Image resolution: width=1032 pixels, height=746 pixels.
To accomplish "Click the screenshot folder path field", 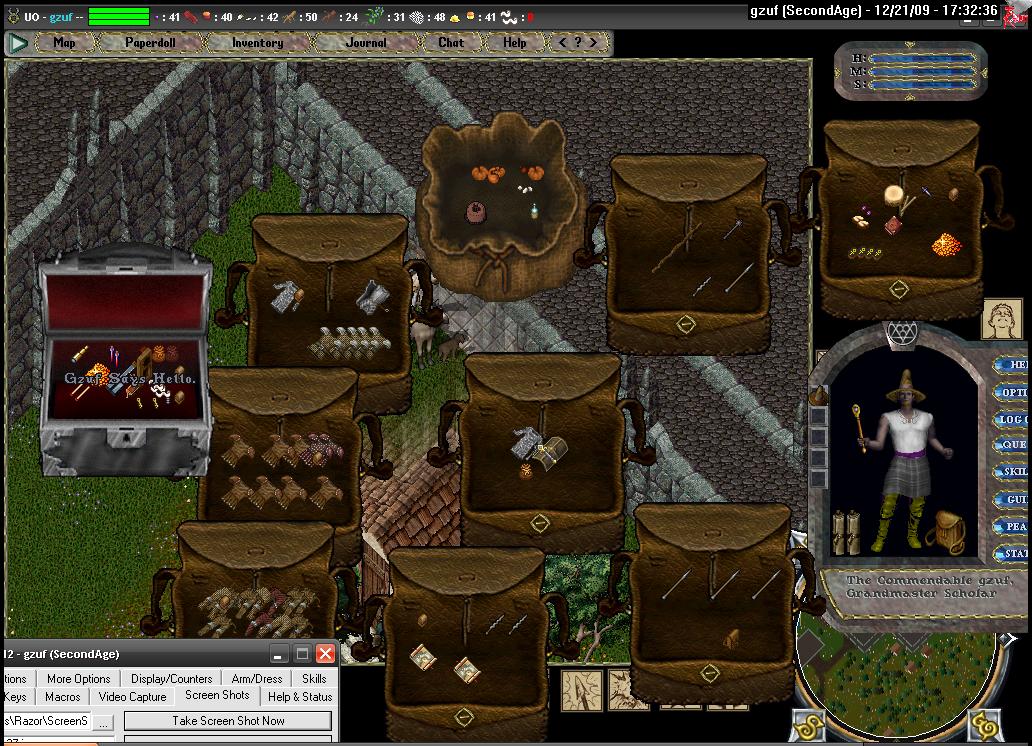I will tap(45, 721).
